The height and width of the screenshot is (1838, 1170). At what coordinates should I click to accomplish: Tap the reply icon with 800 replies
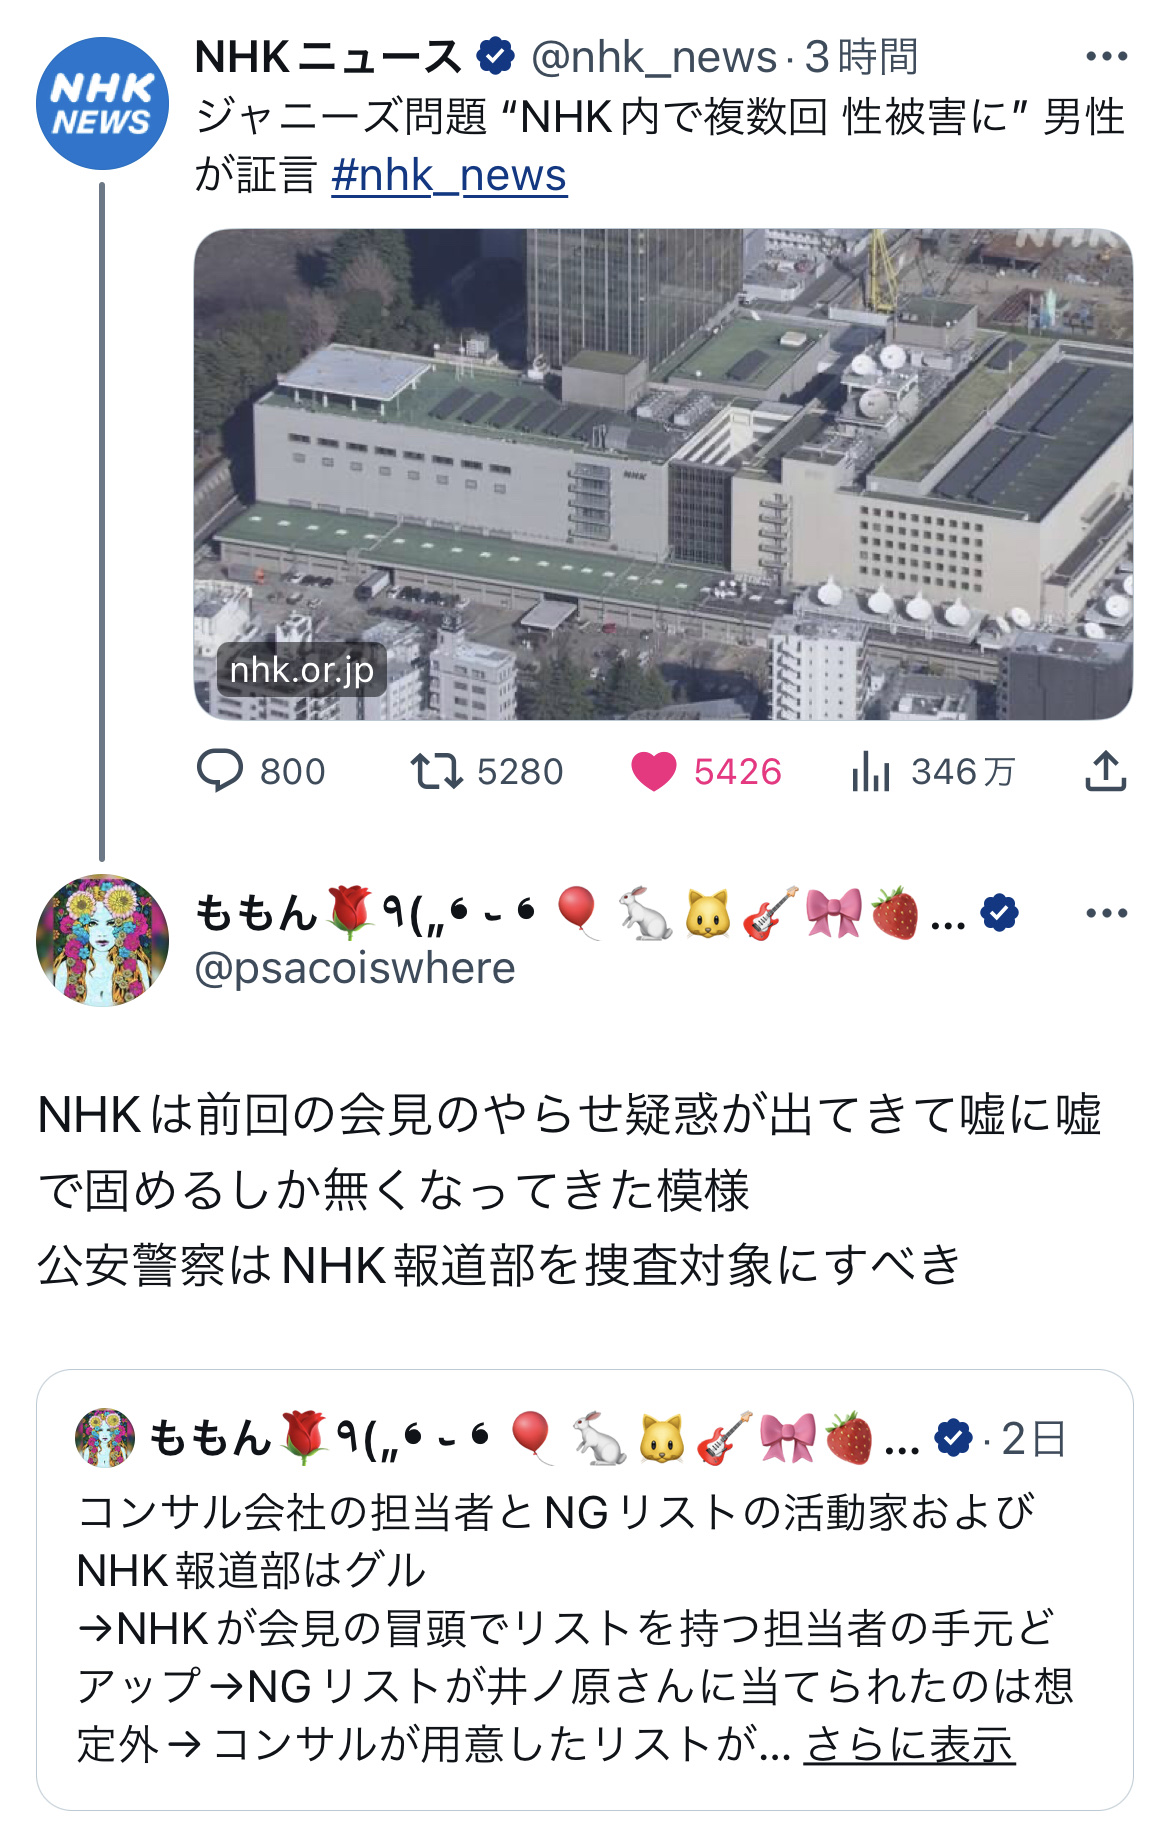pos(220,772)
